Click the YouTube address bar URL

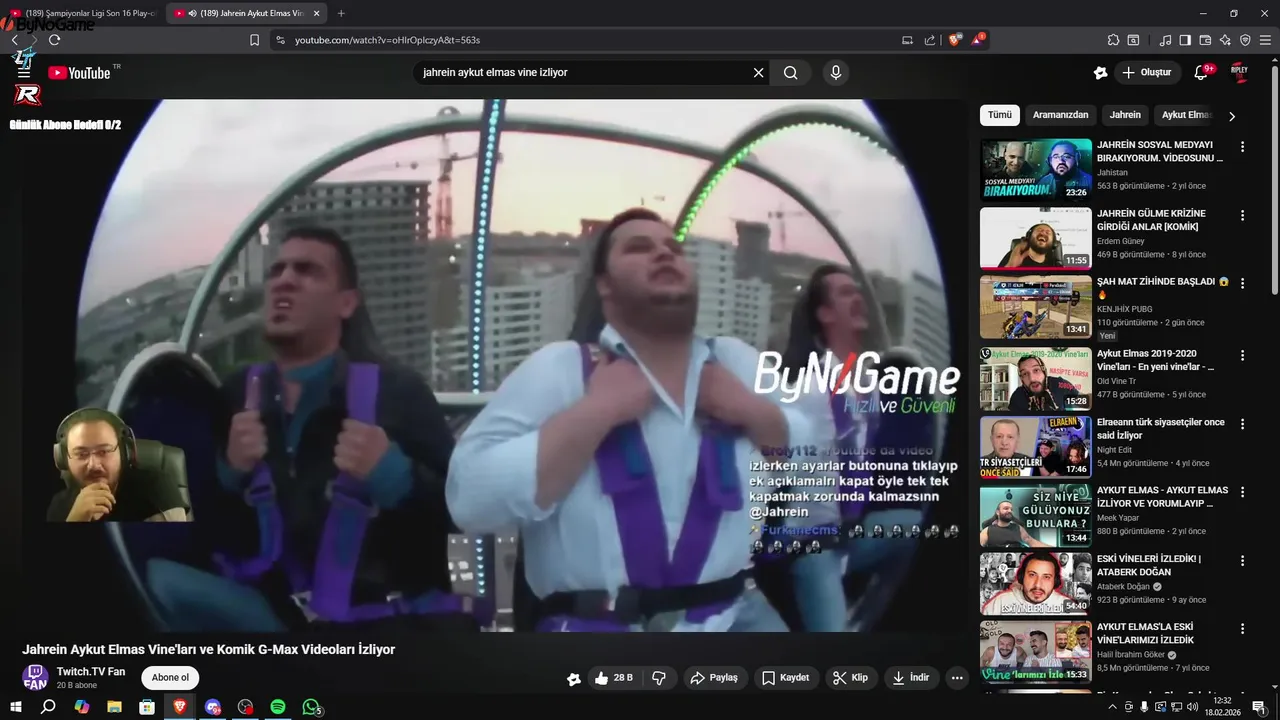pyautogui.click(x=387, y=40)
